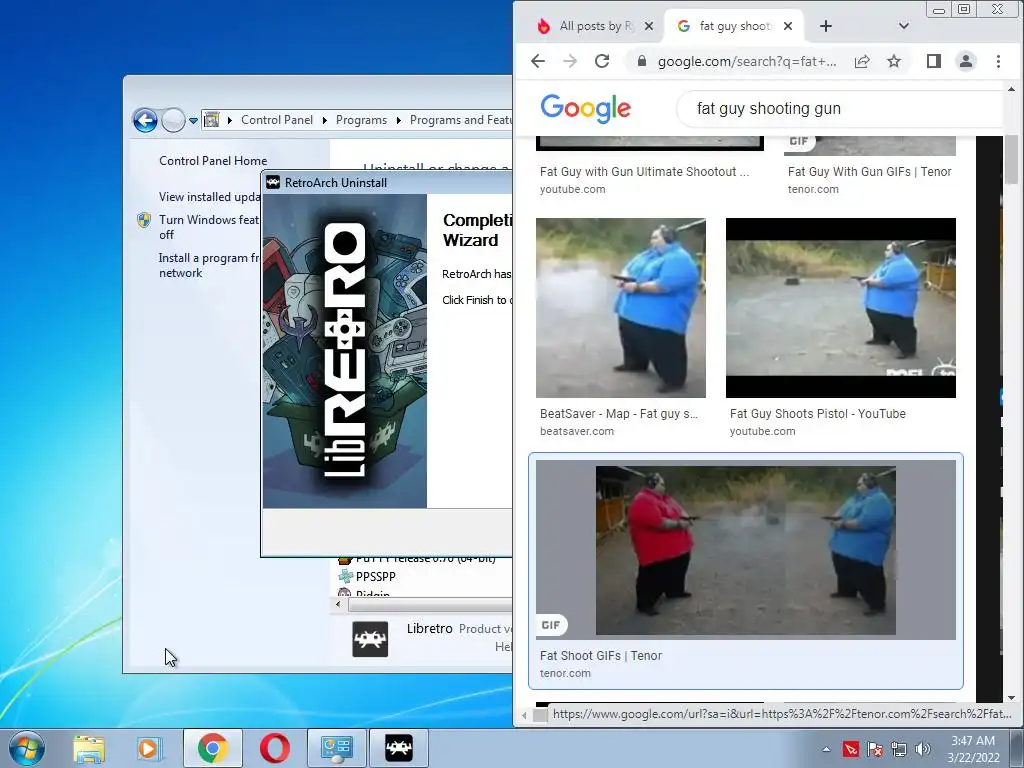Click Chrome address bar URL
This screenshot has height=768, width=1024.
(746, 61)
